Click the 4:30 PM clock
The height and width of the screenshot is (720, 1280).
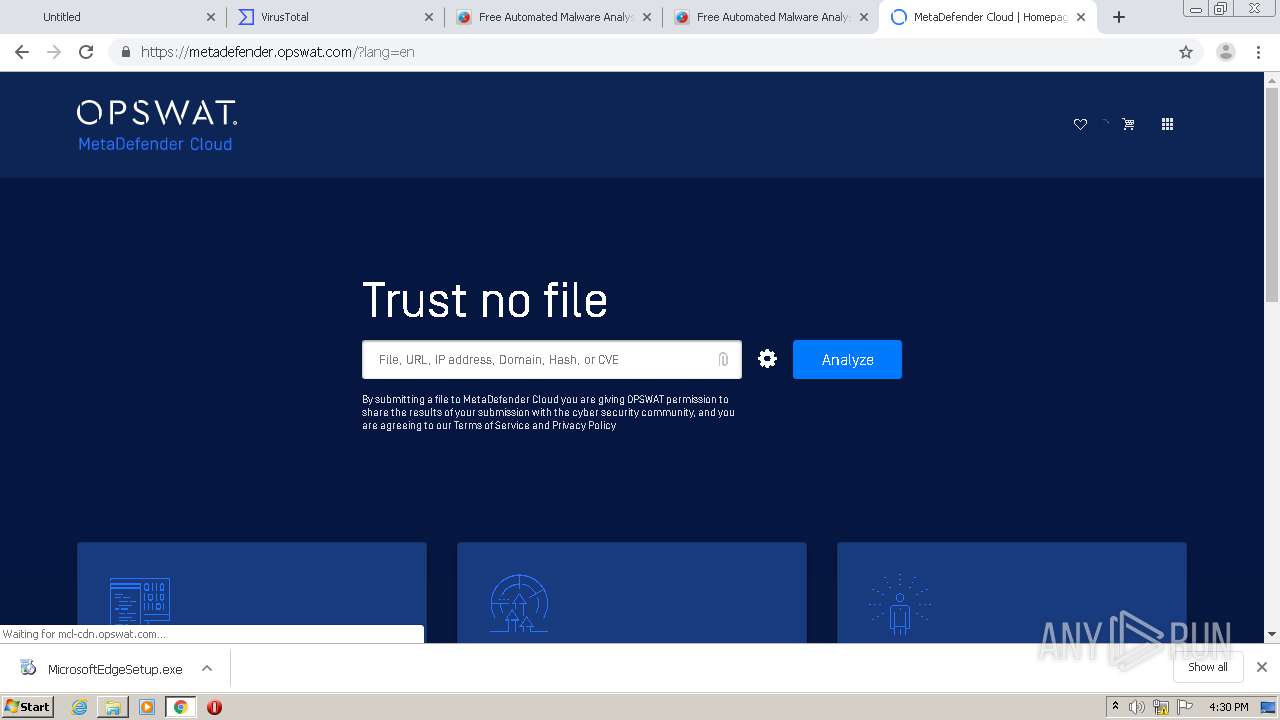[1228, 707]
